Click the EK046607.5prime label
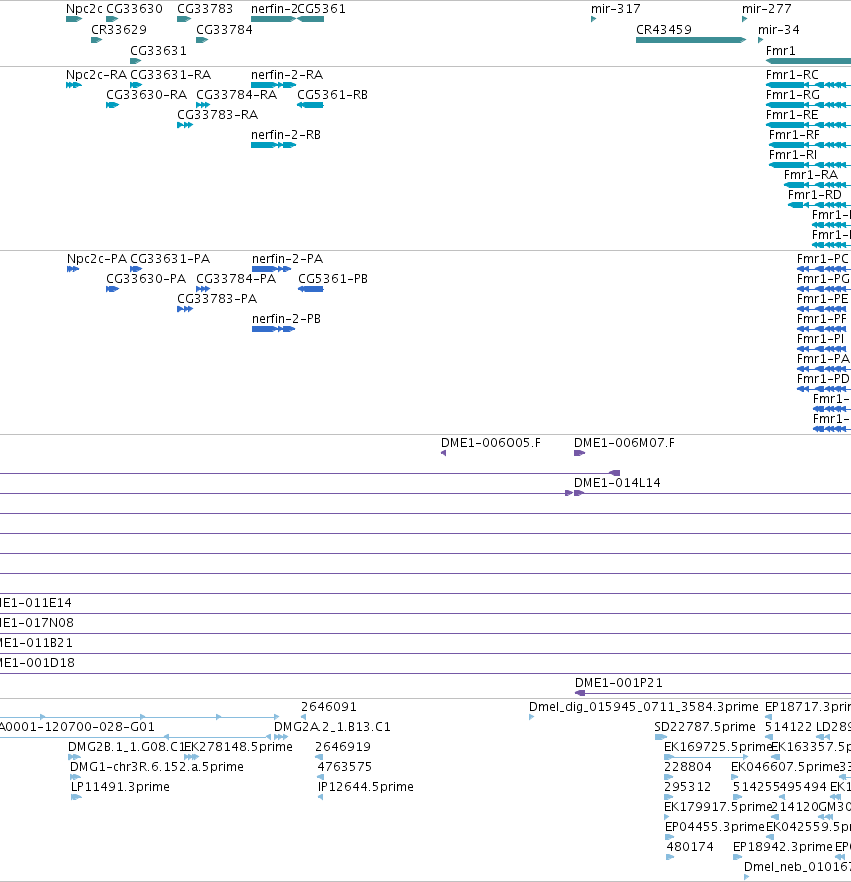The image size is (851, 882). 785,767
